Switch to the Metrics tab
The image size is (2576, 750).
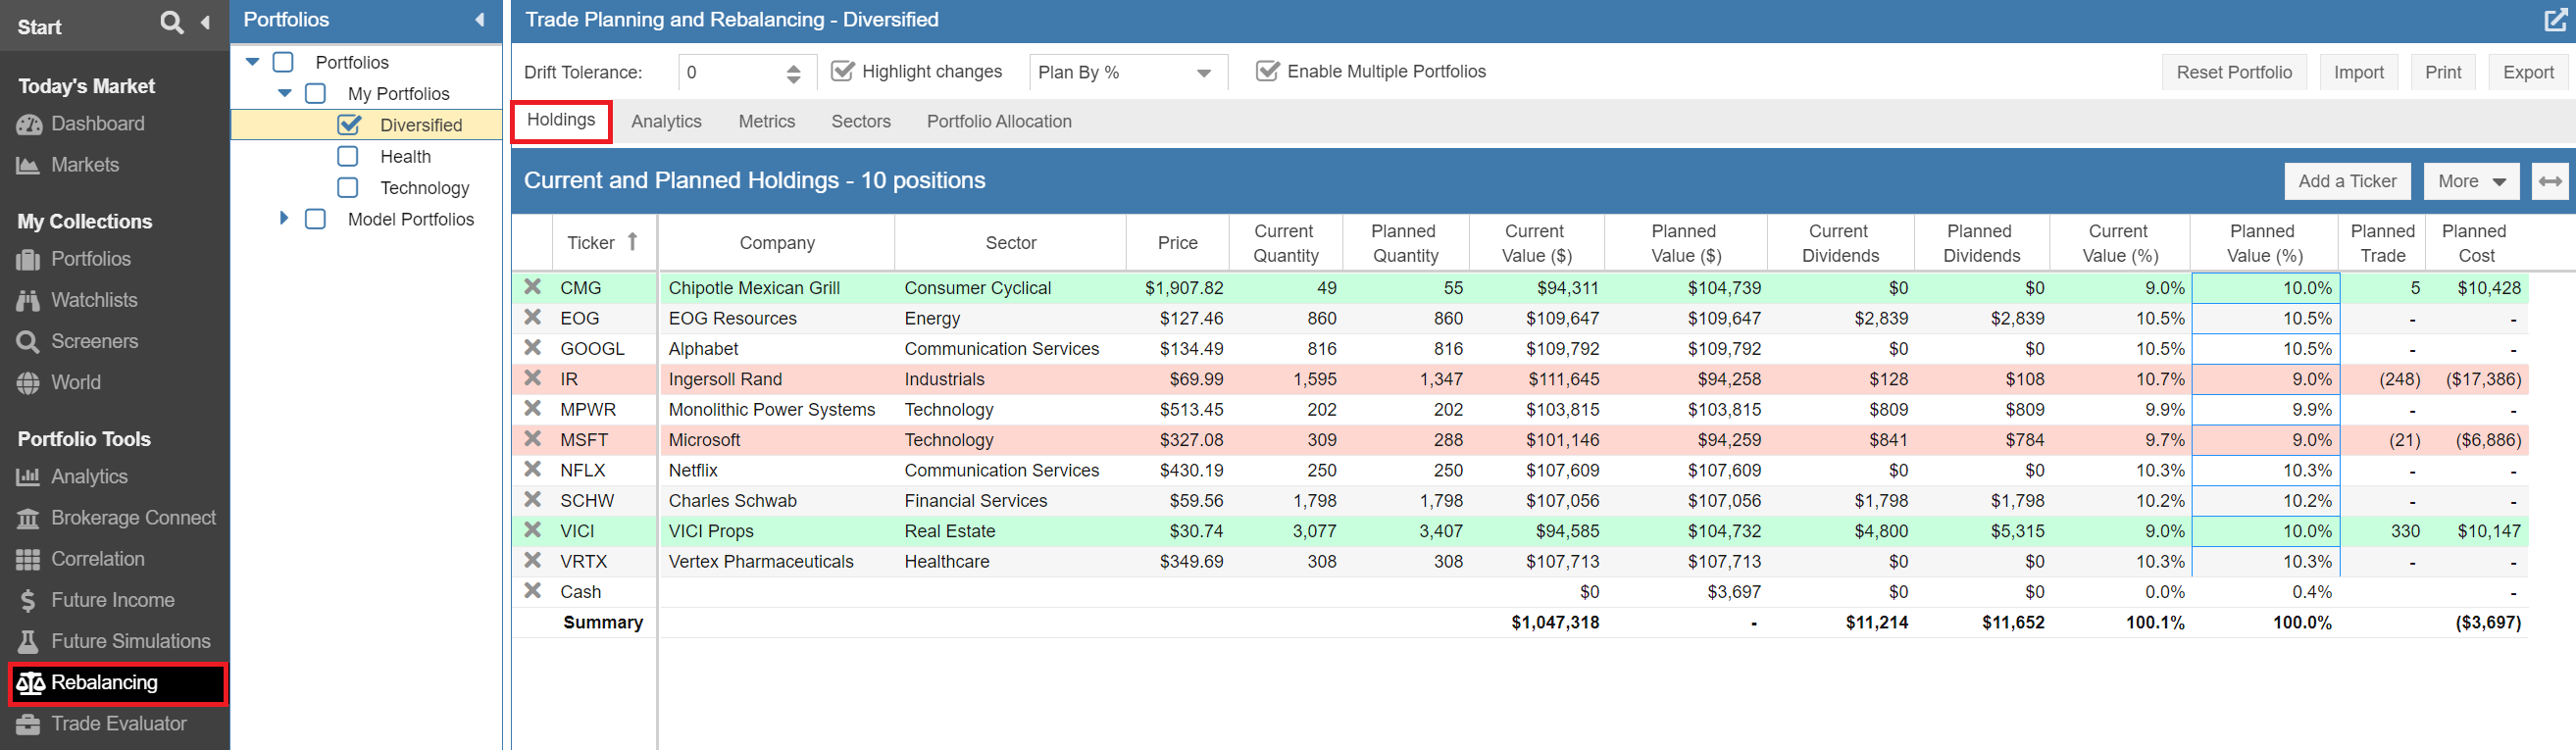[766, 121]
